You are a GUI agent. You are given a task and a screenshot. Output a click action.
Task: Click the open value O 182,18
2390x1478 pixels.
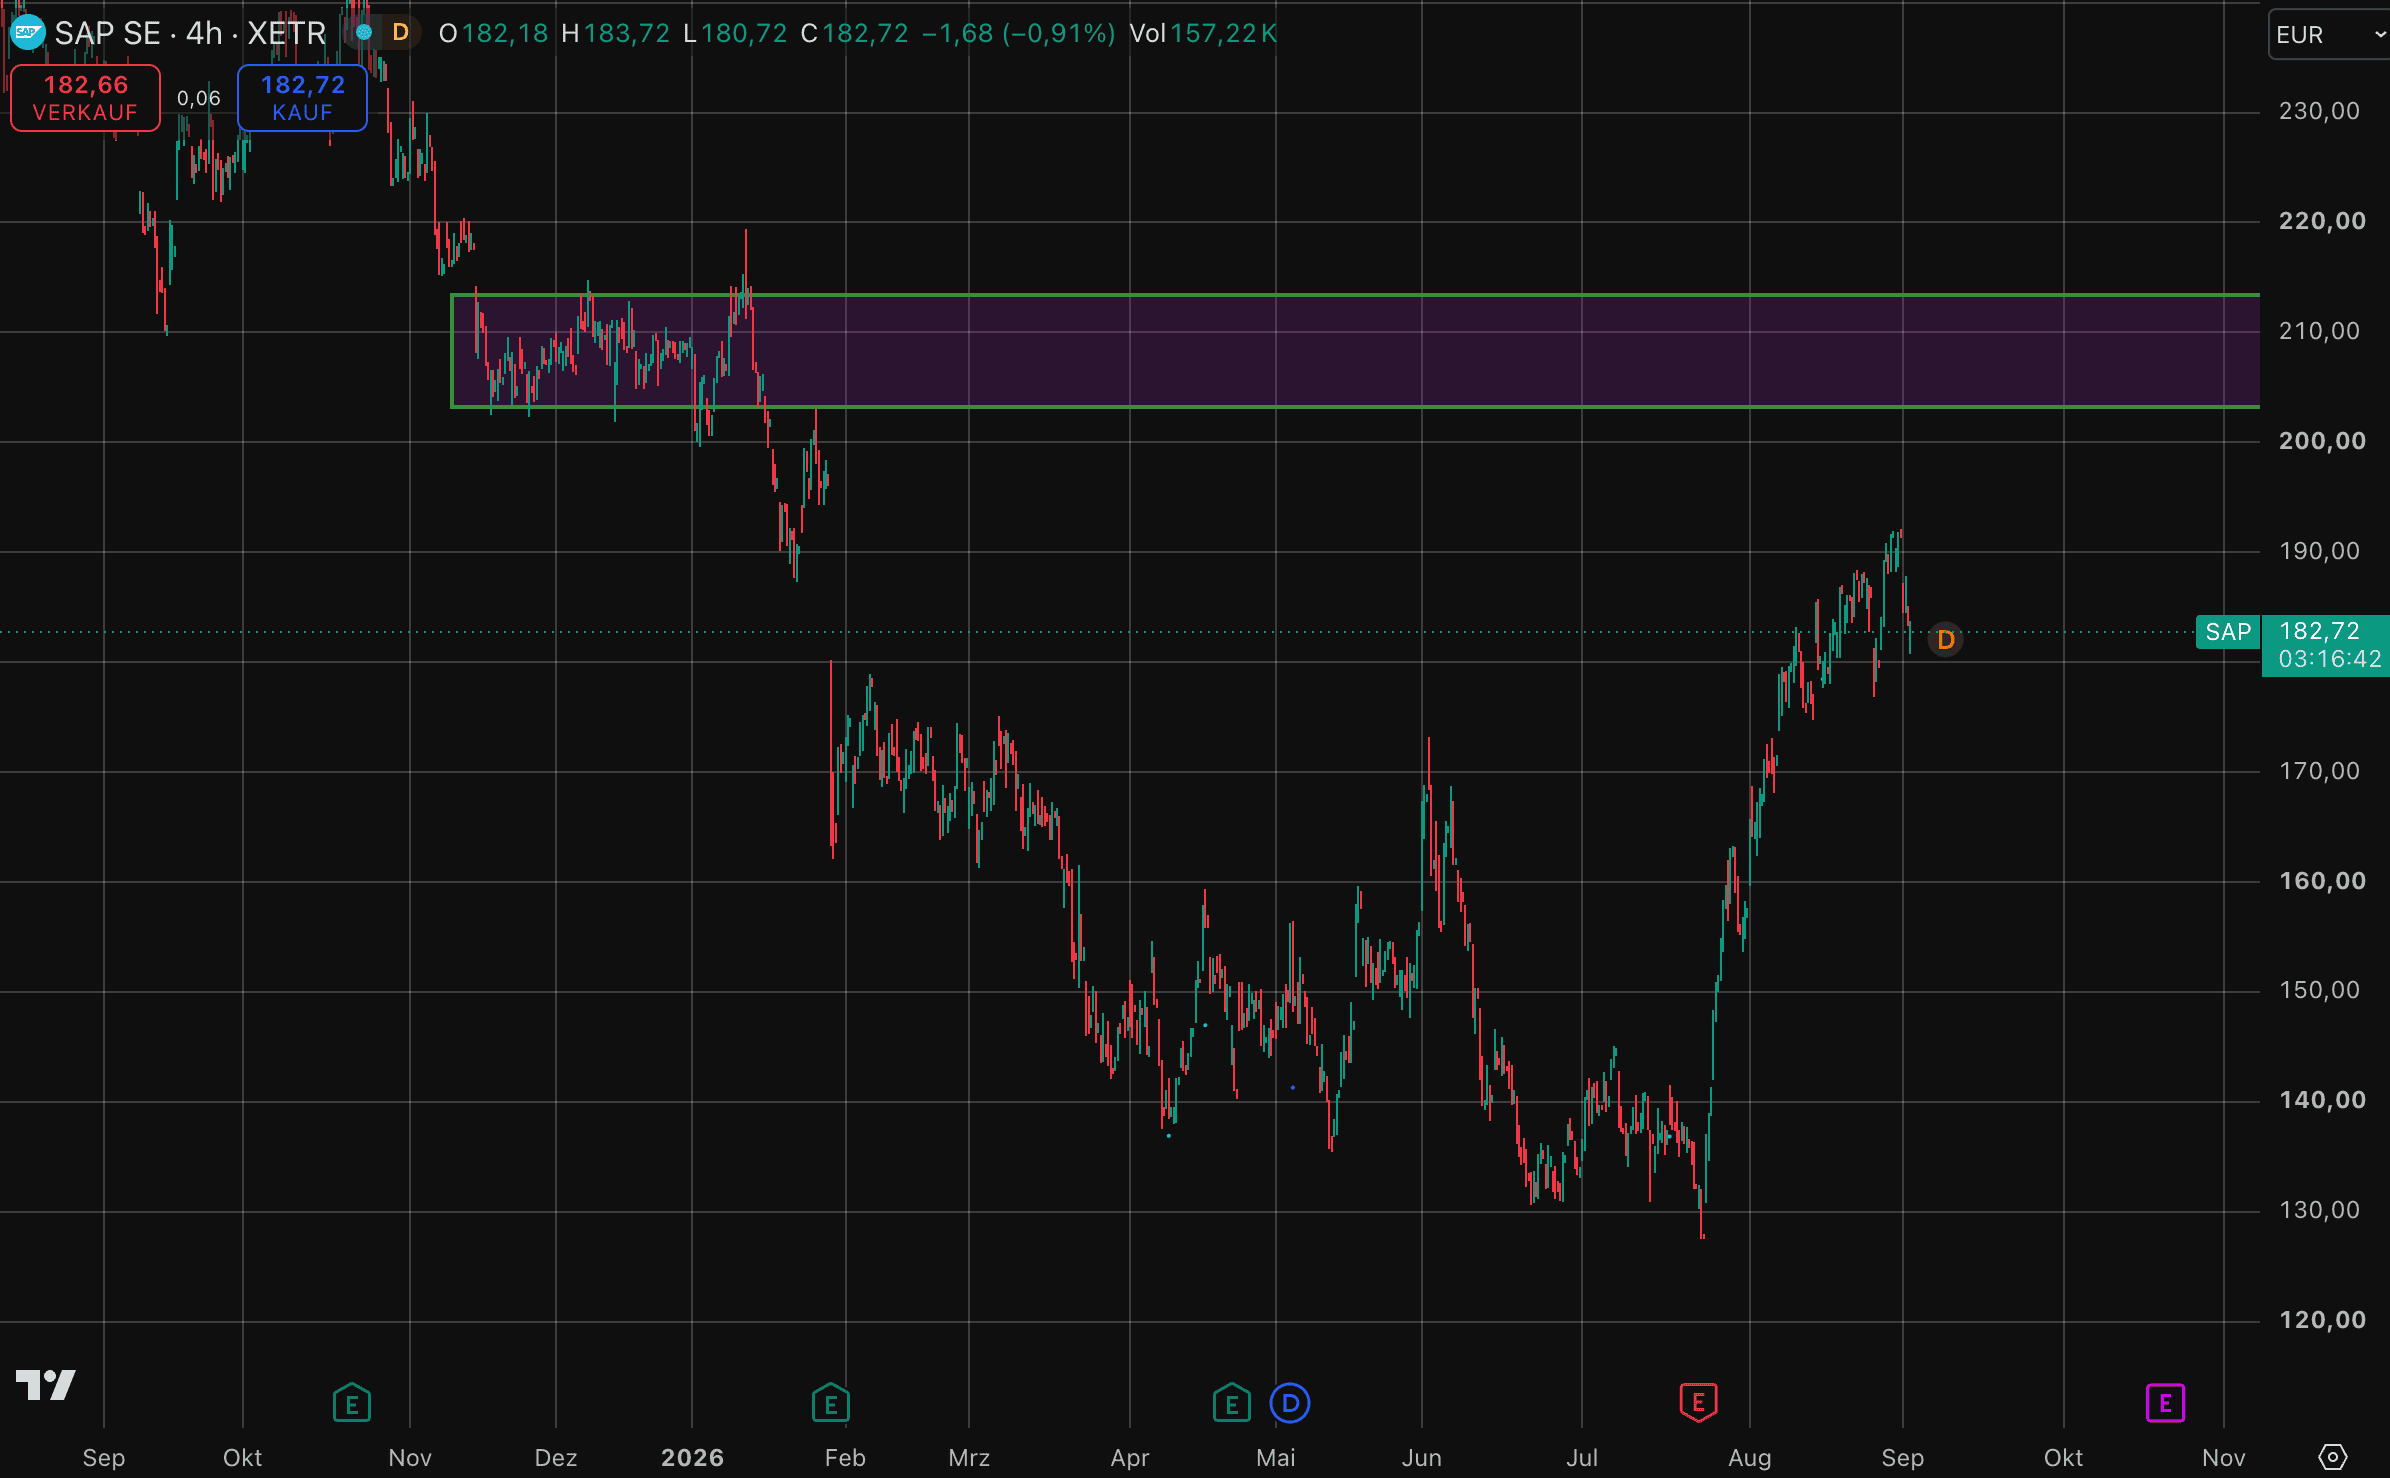493,33
